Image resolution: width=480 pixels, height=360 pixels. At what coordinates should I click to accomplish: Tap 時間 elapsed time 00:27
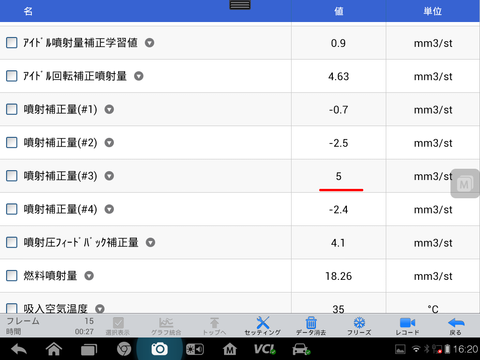[x=84, y=332]
